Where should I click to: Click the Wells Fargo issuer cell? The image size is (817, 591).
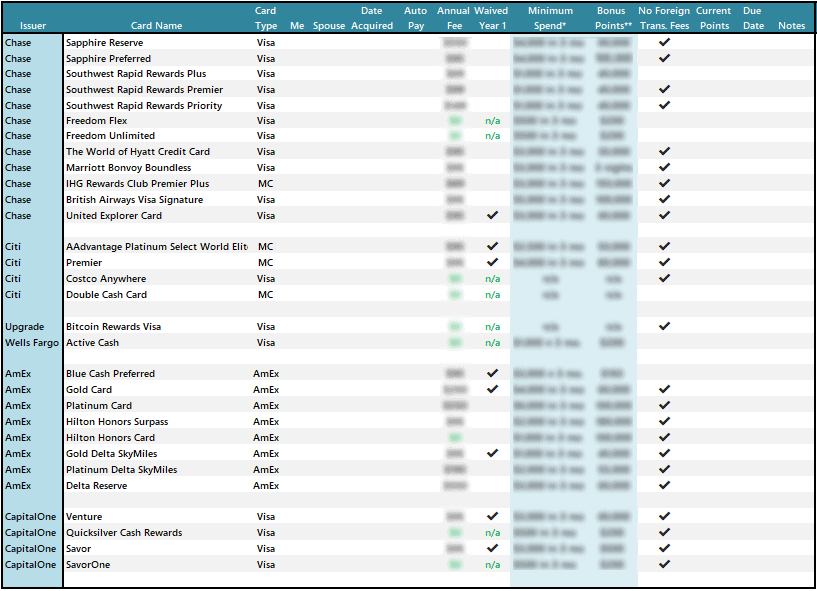[x=30, y=342]
